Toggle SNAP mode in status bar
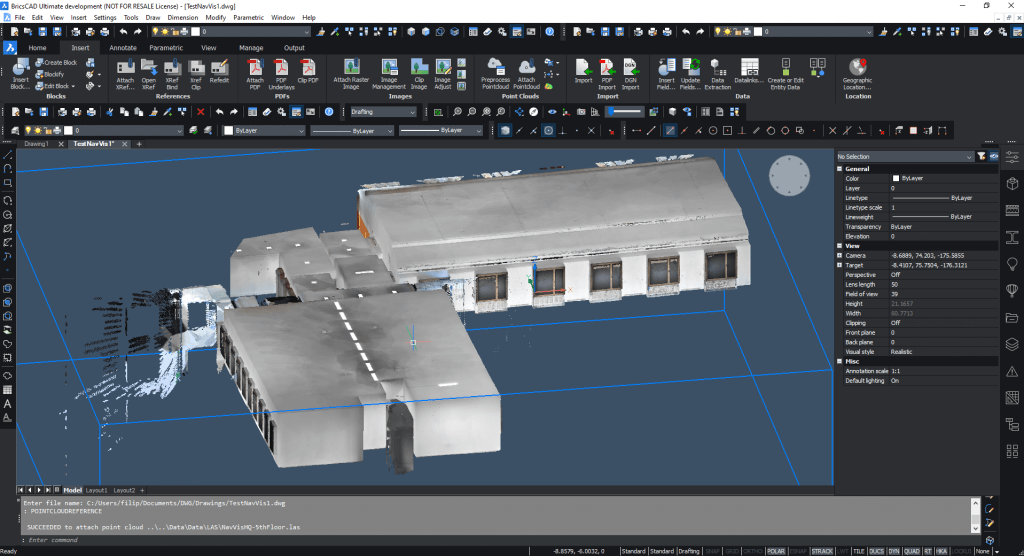Image resolution: width=1024 pixels, height=556 pixels. click(x=712, y=551)
